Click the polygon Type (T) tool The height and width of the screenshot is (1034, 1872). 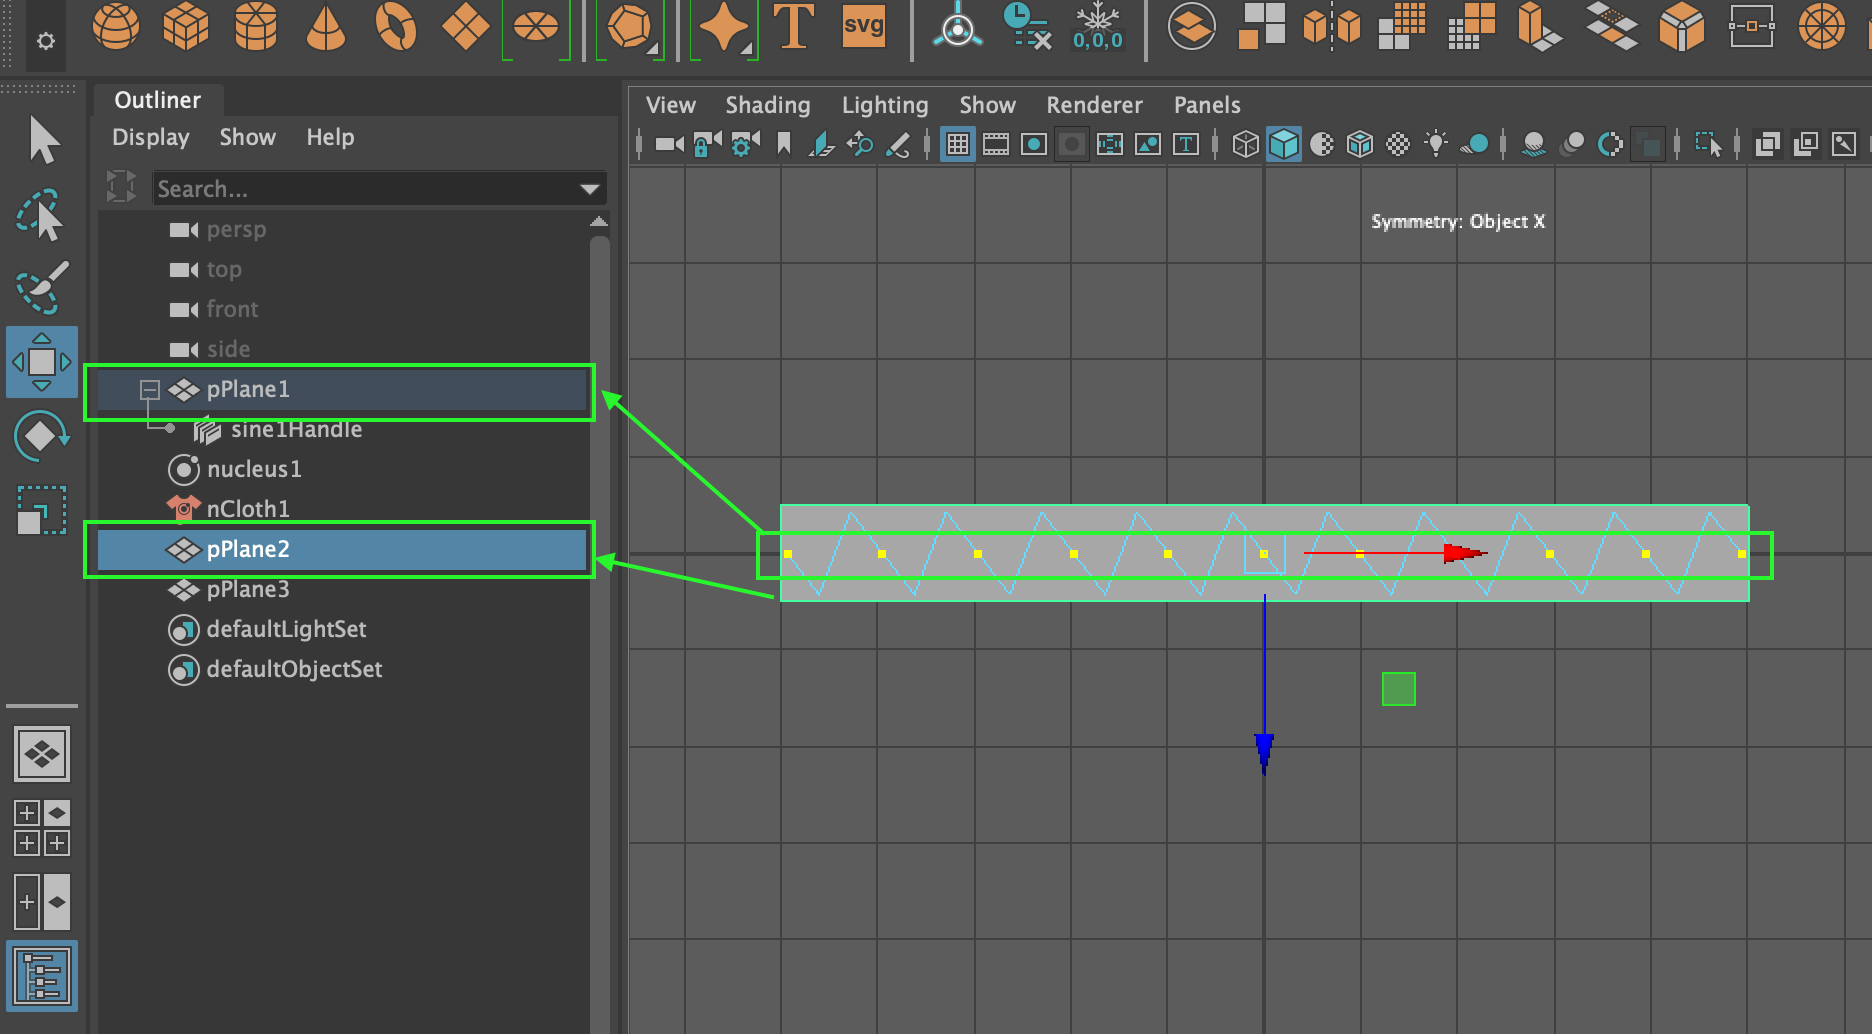[x=794, y=26]
